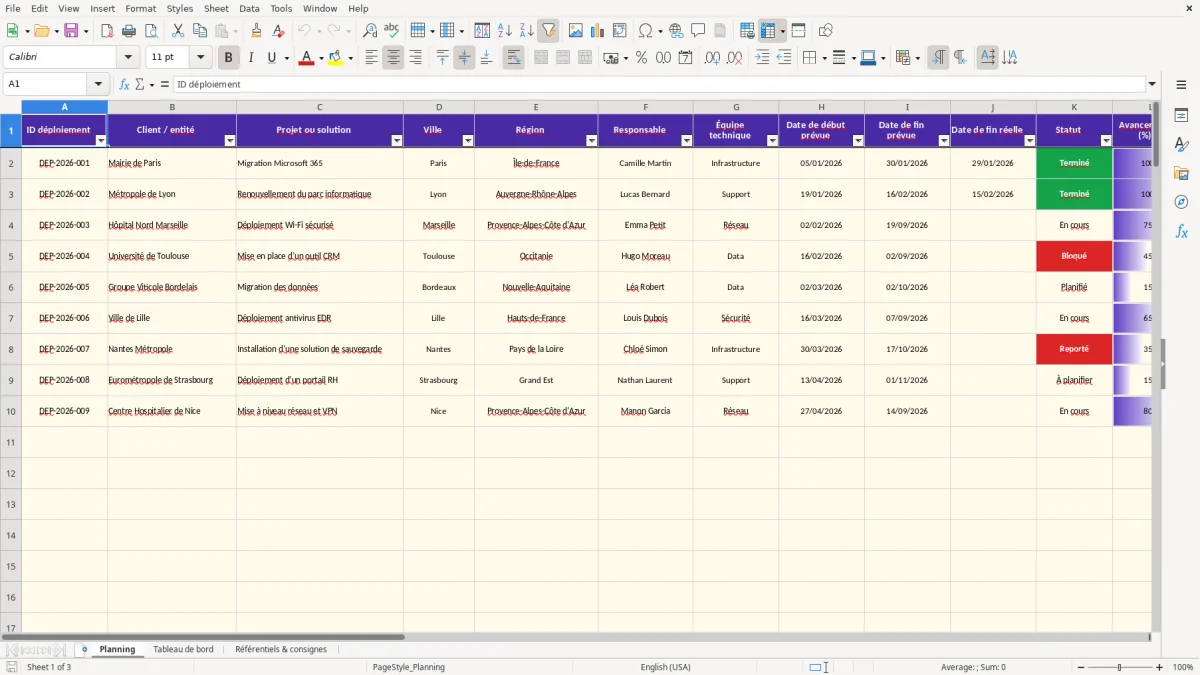
Task: Click Increase Indent icon
Action: (762, 58)
